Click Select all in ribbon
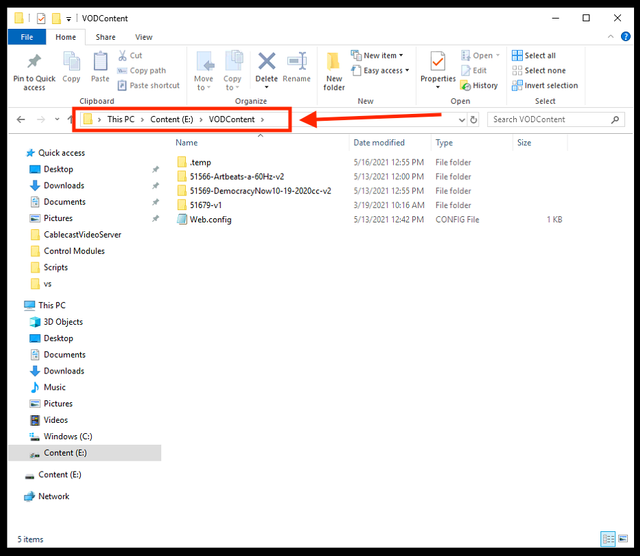 [533, 55]
